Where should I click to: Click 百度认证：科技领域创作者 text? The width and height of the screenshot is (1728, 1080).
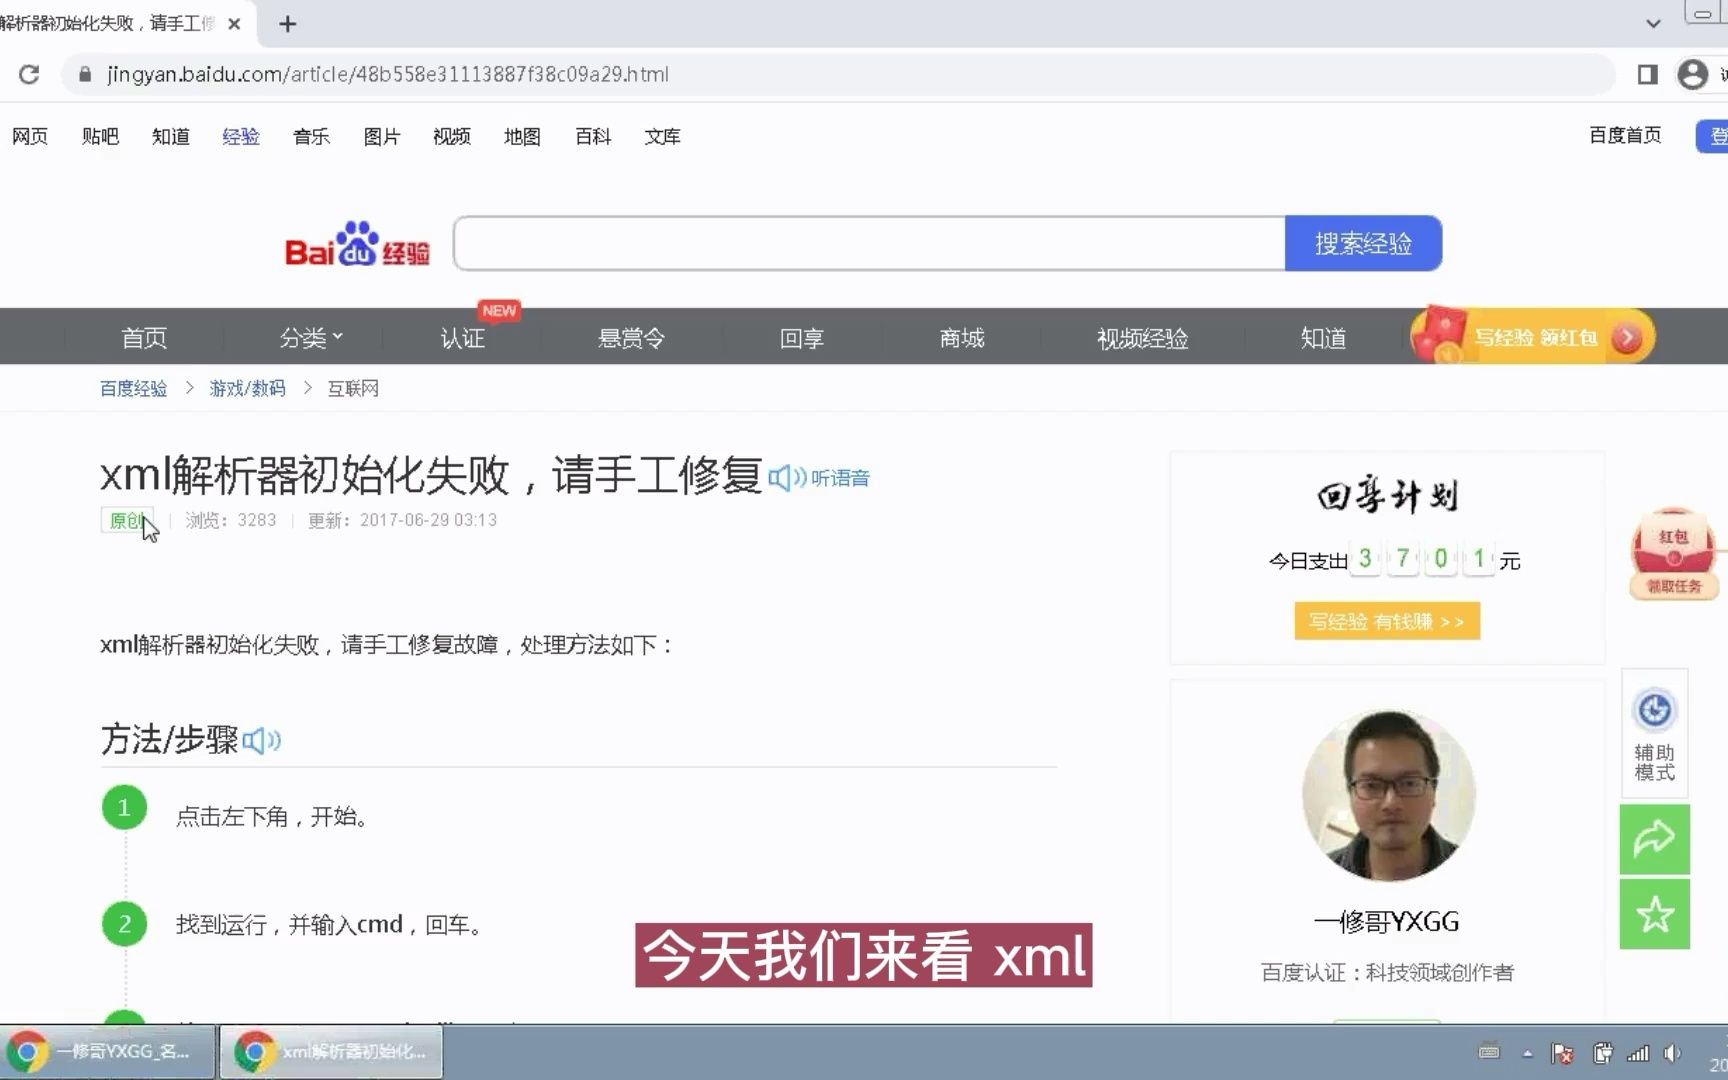pyautogui.click(x=1387, y=972)
